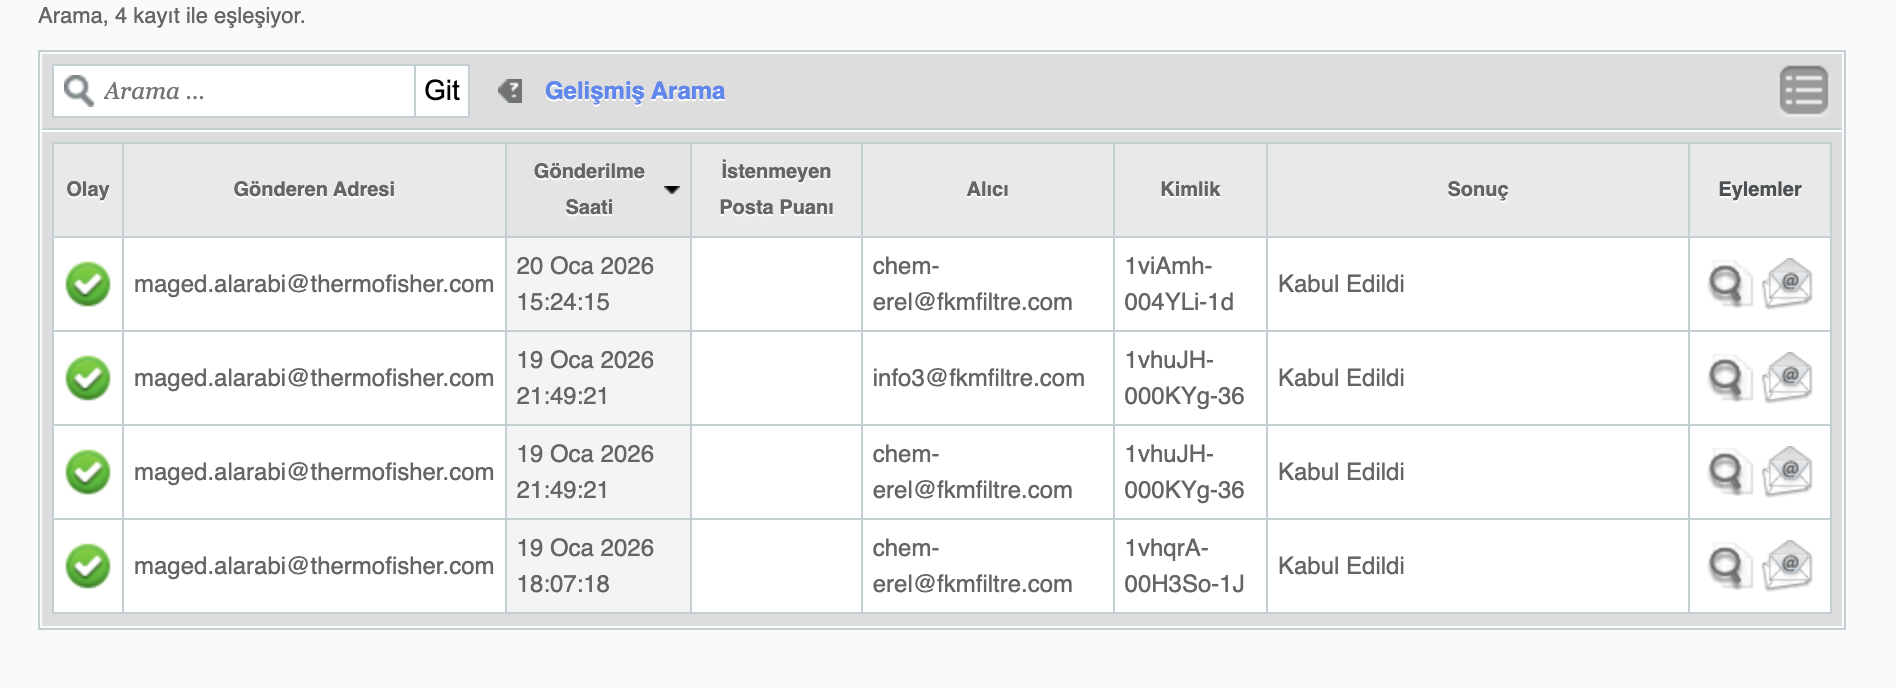View details for the 20 Oca 2026 15:24:15 message
Viewport: 1896px width, 688px height.
click(x=1728, y=284)
